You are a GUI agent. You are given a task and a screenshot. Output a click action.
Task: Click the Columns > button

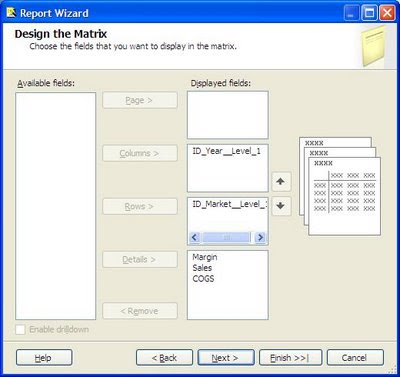click(x=140, y=153)
